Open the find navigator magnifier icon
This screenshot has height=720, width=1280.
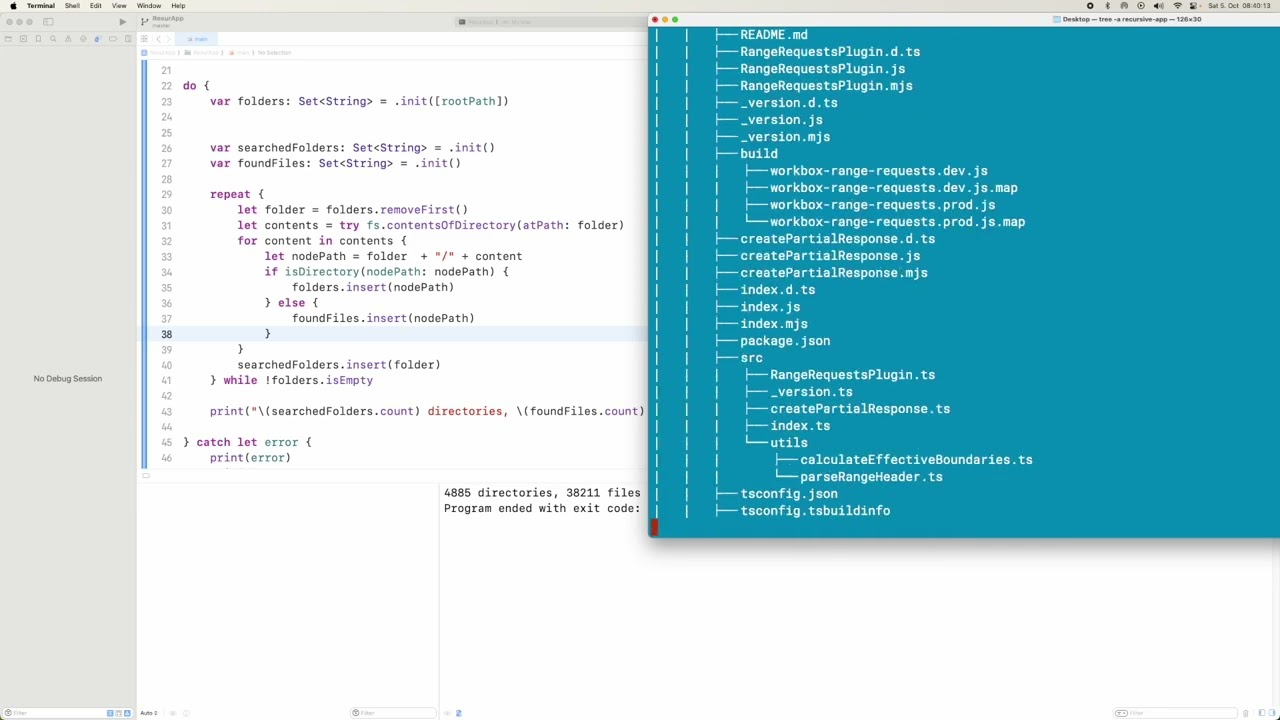53,39
